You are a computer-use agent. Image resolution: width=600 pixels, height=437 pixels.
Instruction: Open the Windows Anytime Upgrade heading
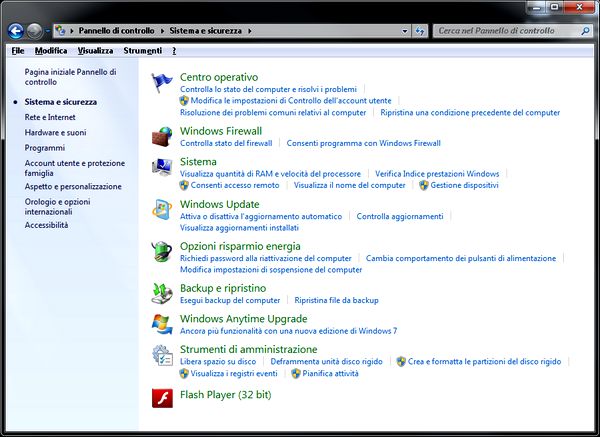click(243, 319)
